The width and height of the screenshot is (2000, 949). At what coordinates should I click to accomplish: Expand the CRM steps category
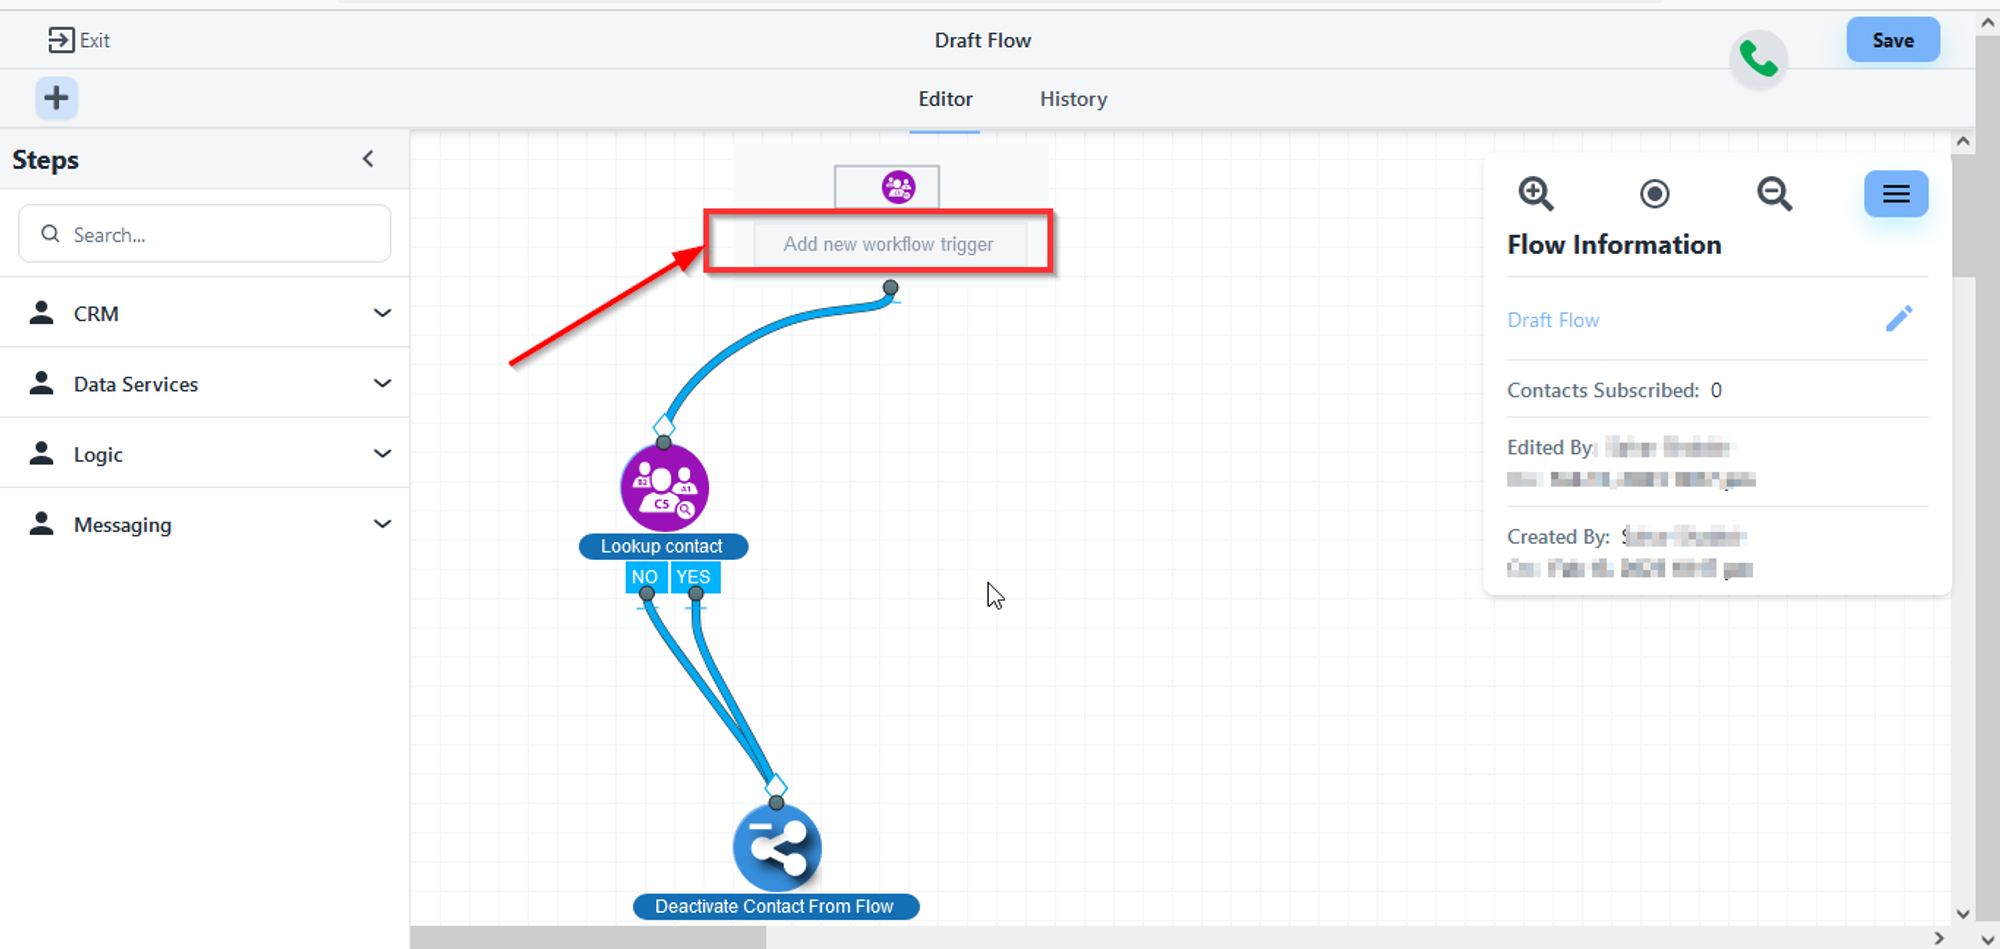382,313
